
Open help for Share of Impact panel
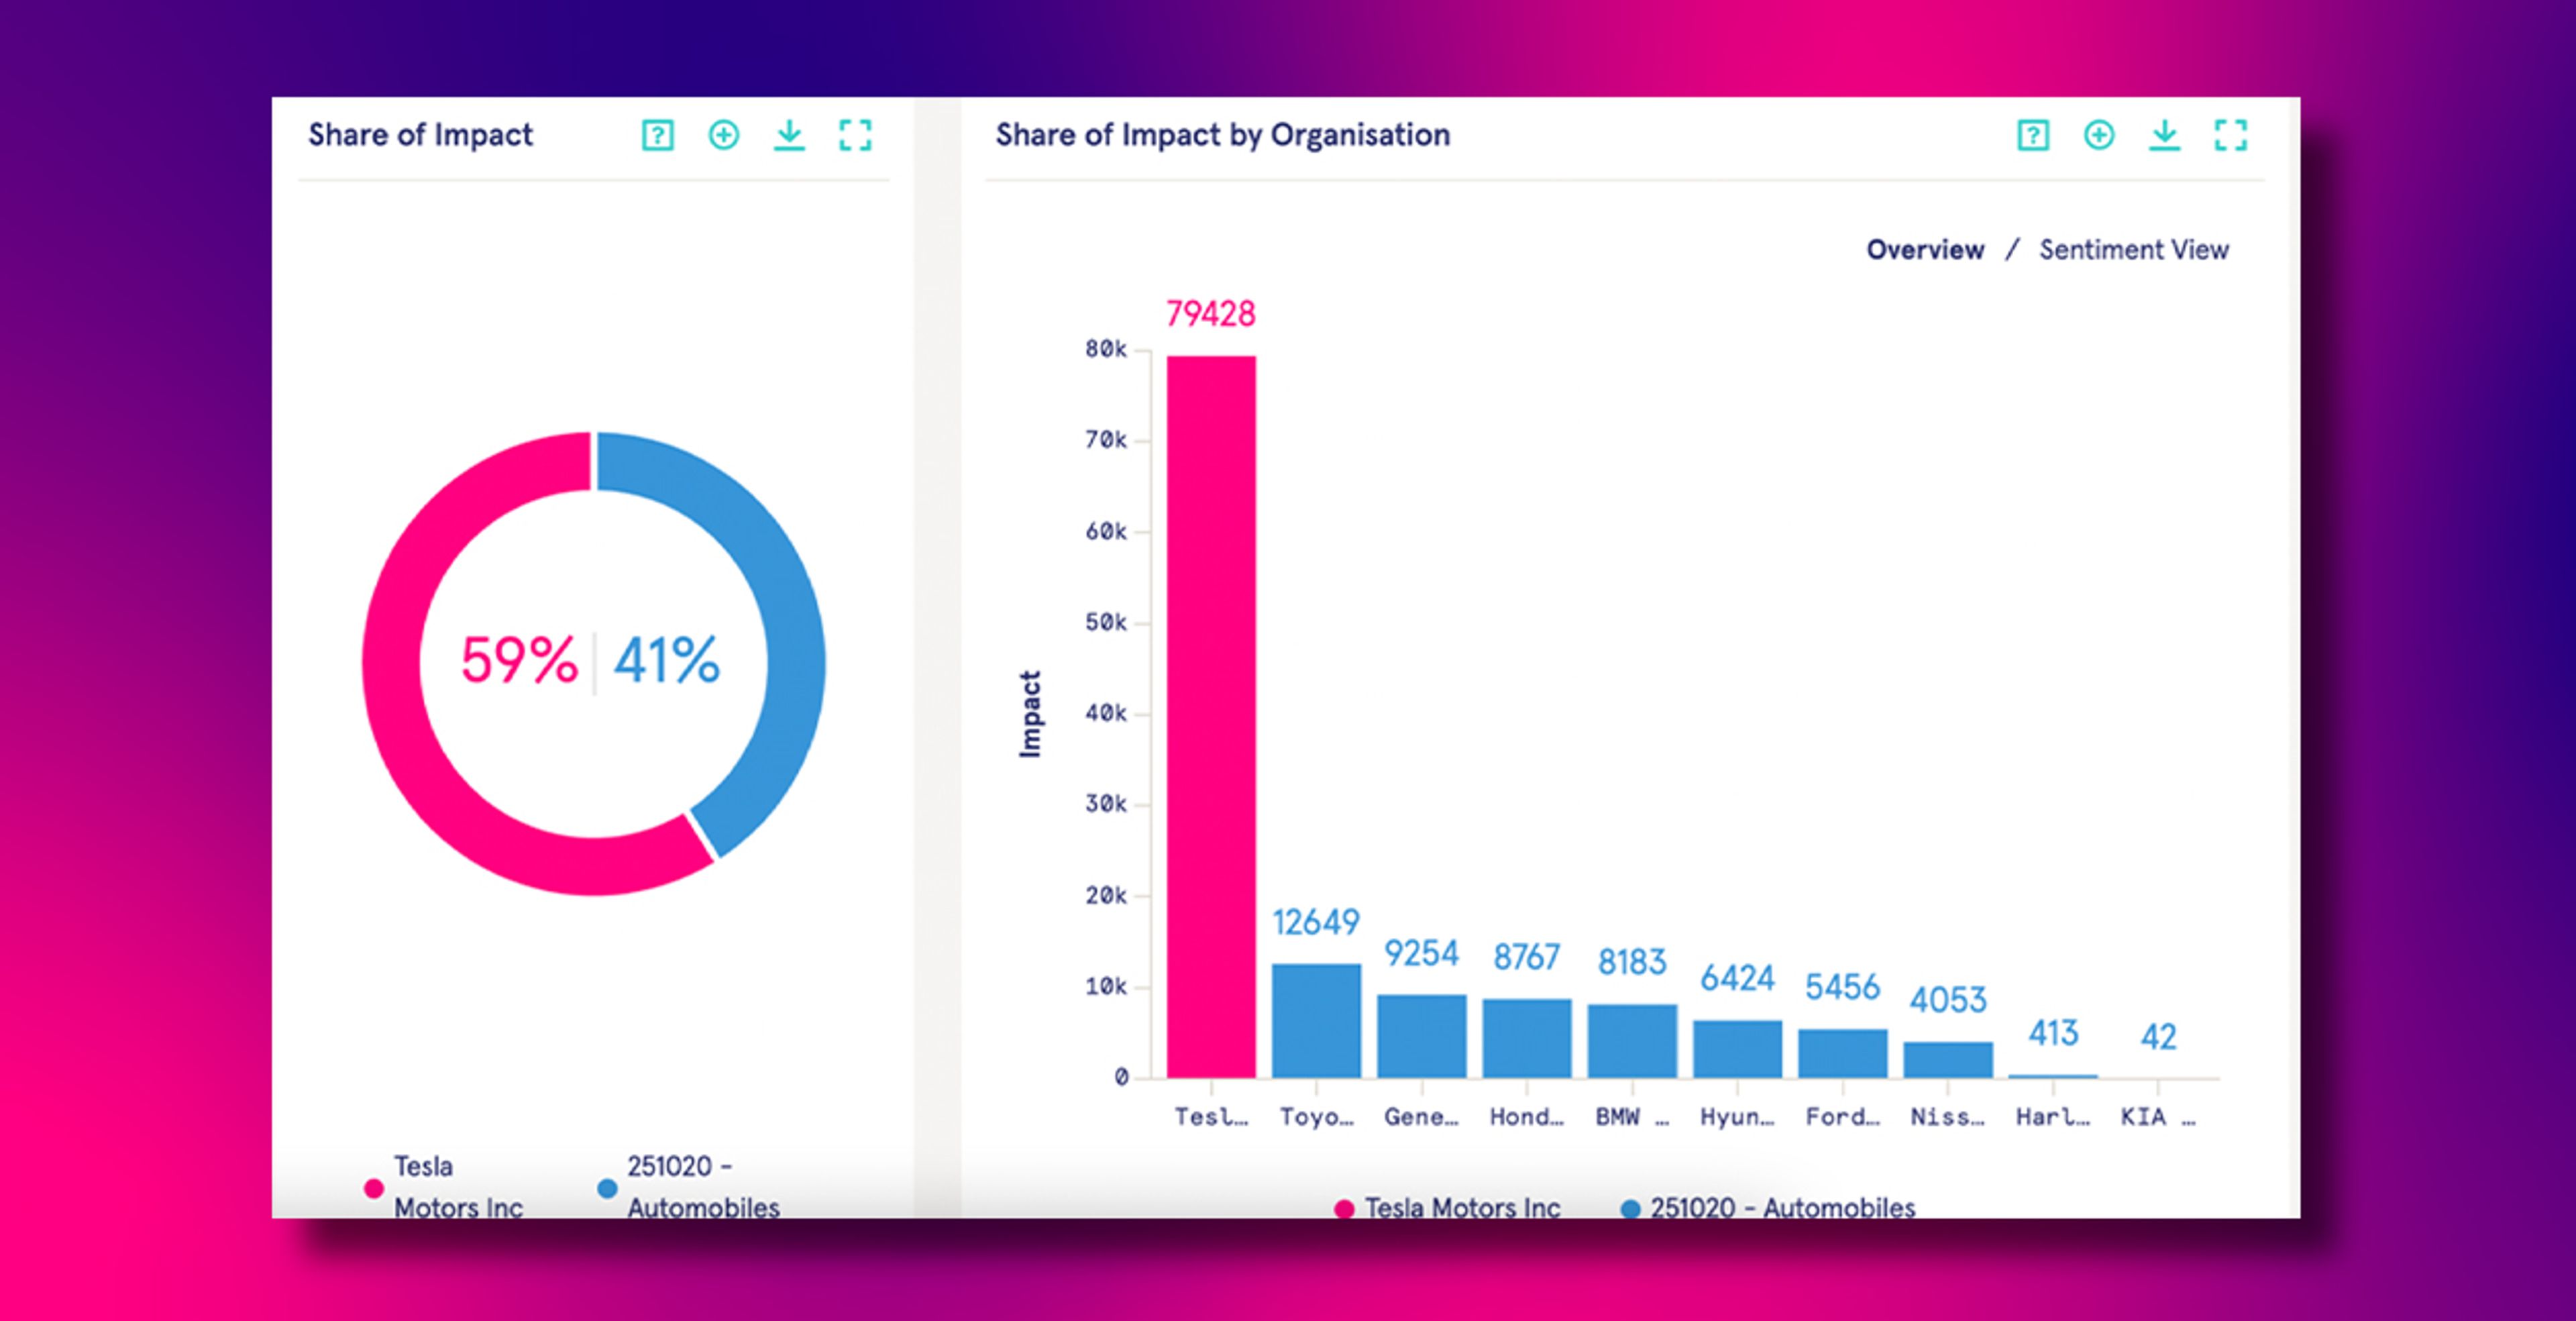click(x=657, y=135)
